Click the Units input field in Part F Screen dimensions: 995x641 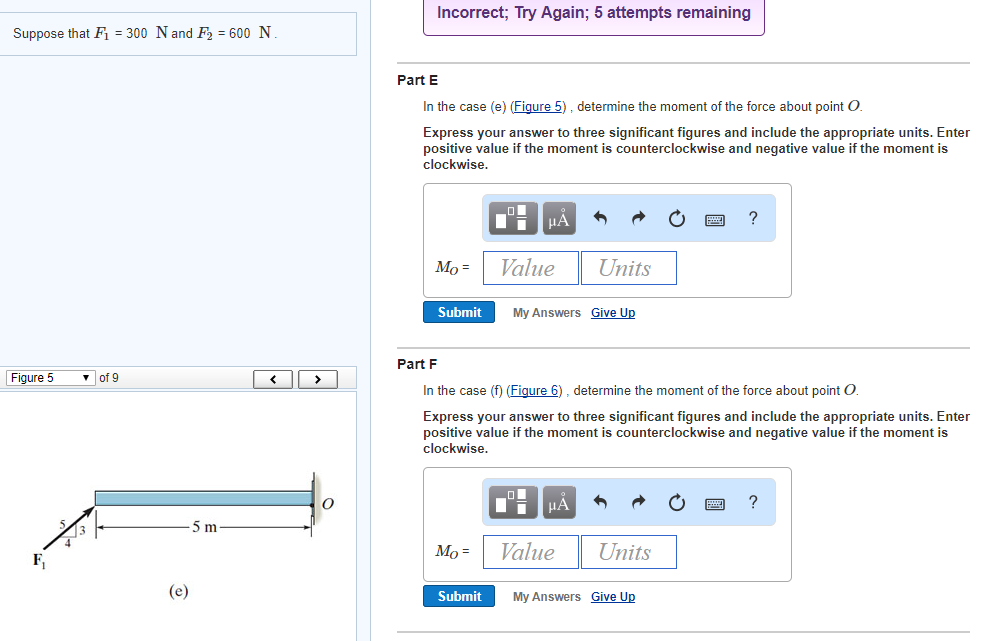tap(628, 551)
